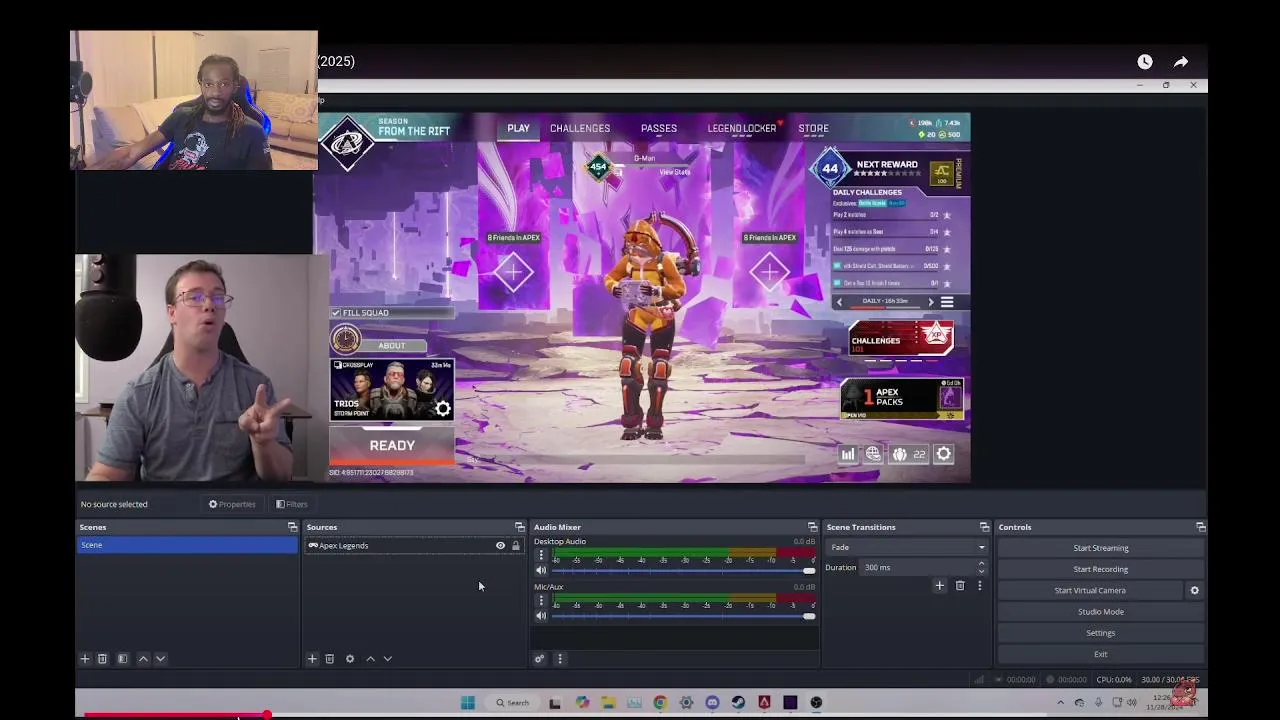Image resolution: width=1280 pixels, height=720 pixels.
Task: Open Steam from the taskbar
Action: tap(738, 703)
